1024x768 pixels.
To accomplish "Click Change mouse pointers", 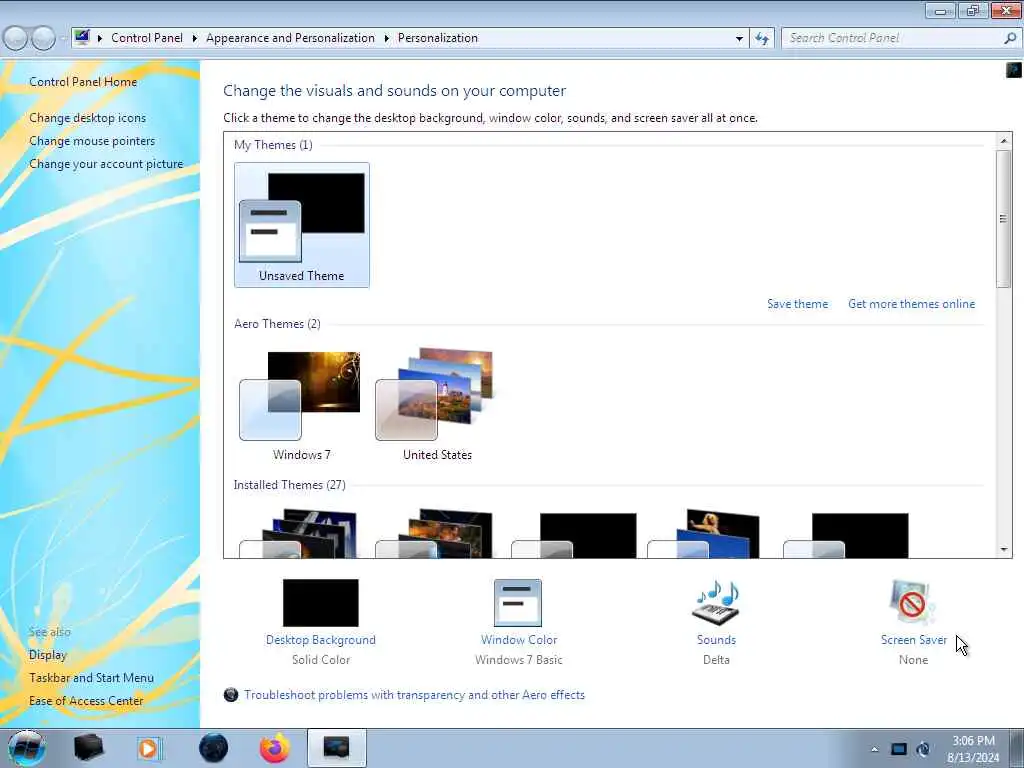I will 92,141.
